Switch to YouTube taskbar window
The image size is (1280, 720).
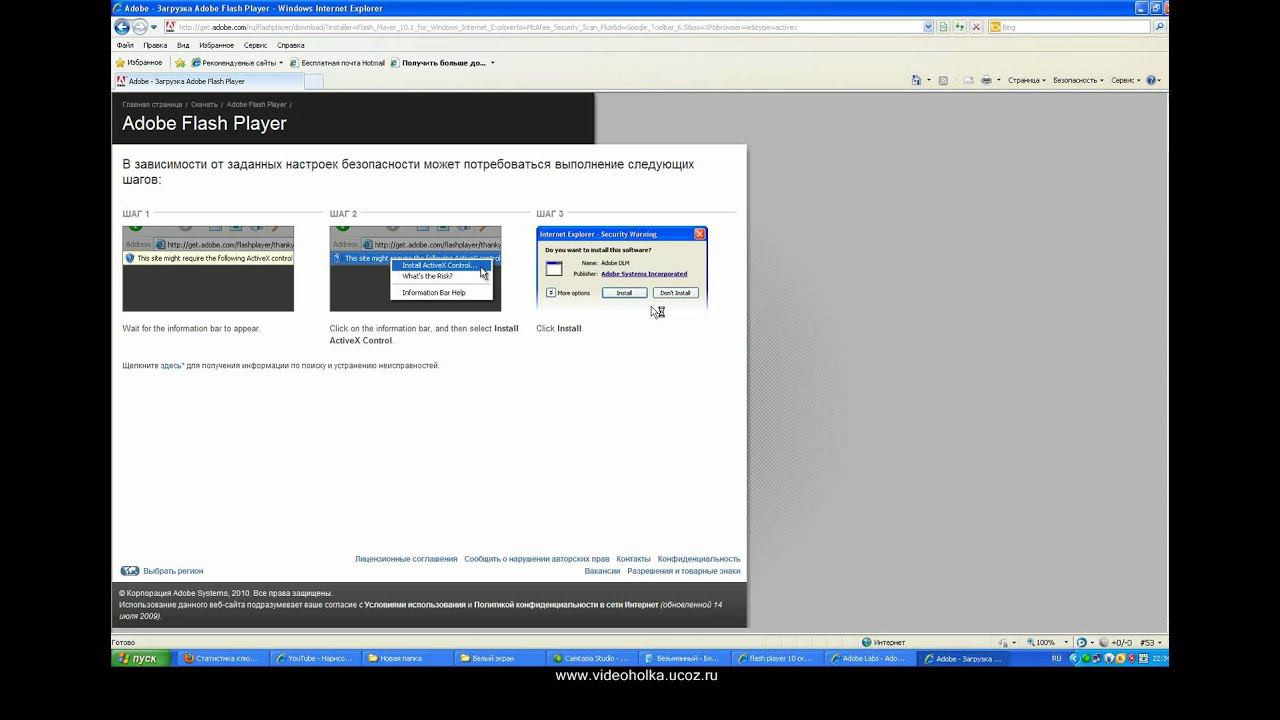click(x=313, y=659)
